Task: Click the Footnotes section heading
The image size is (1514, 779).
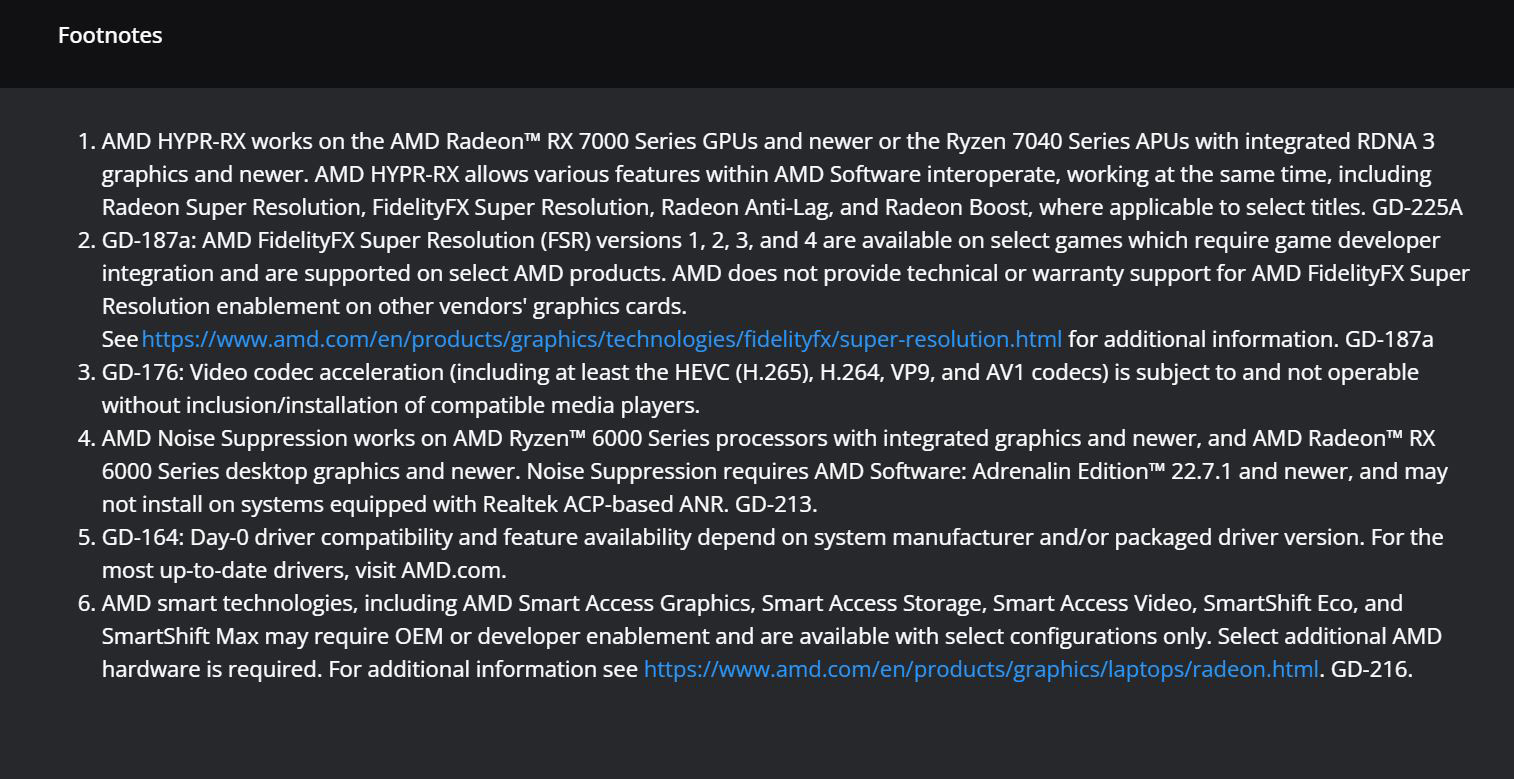Action: coord(110,35)
